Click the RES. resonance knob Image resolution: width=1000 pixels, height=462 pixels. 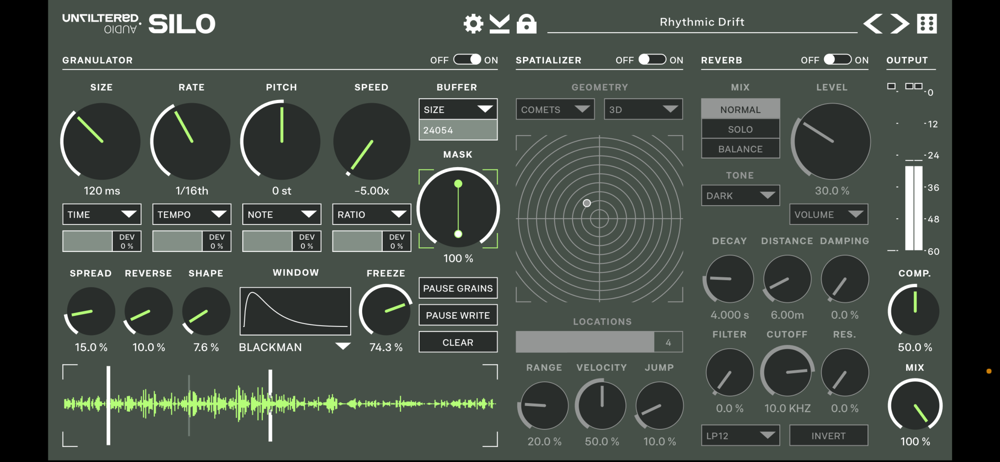tap(844, 373)
